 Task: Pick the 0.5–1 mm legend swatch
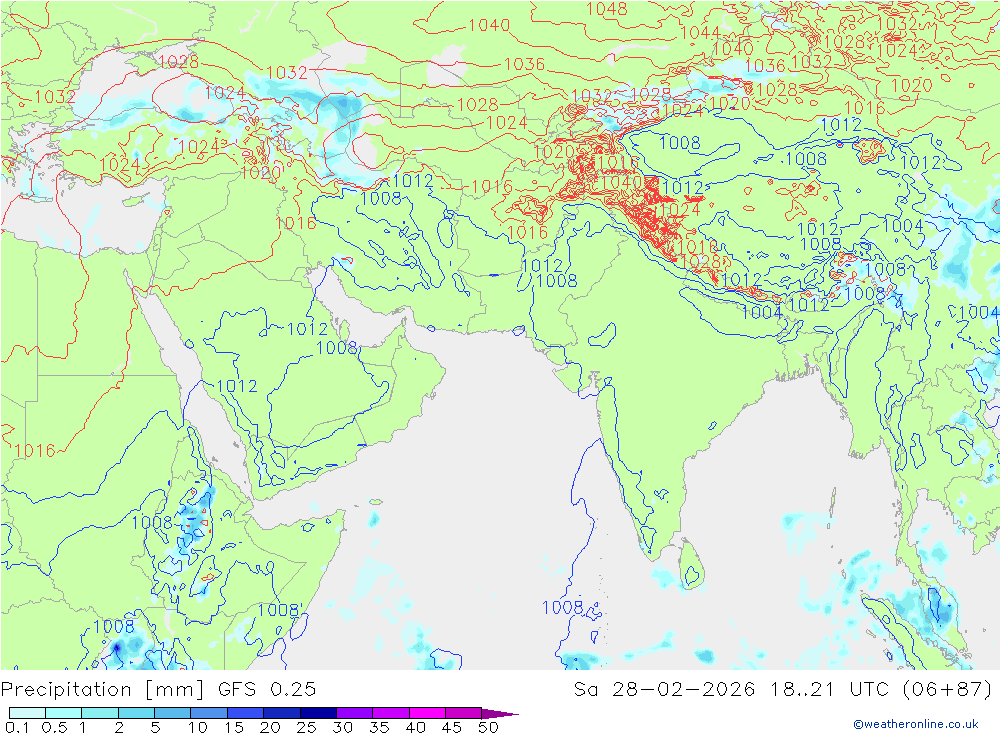63,713
